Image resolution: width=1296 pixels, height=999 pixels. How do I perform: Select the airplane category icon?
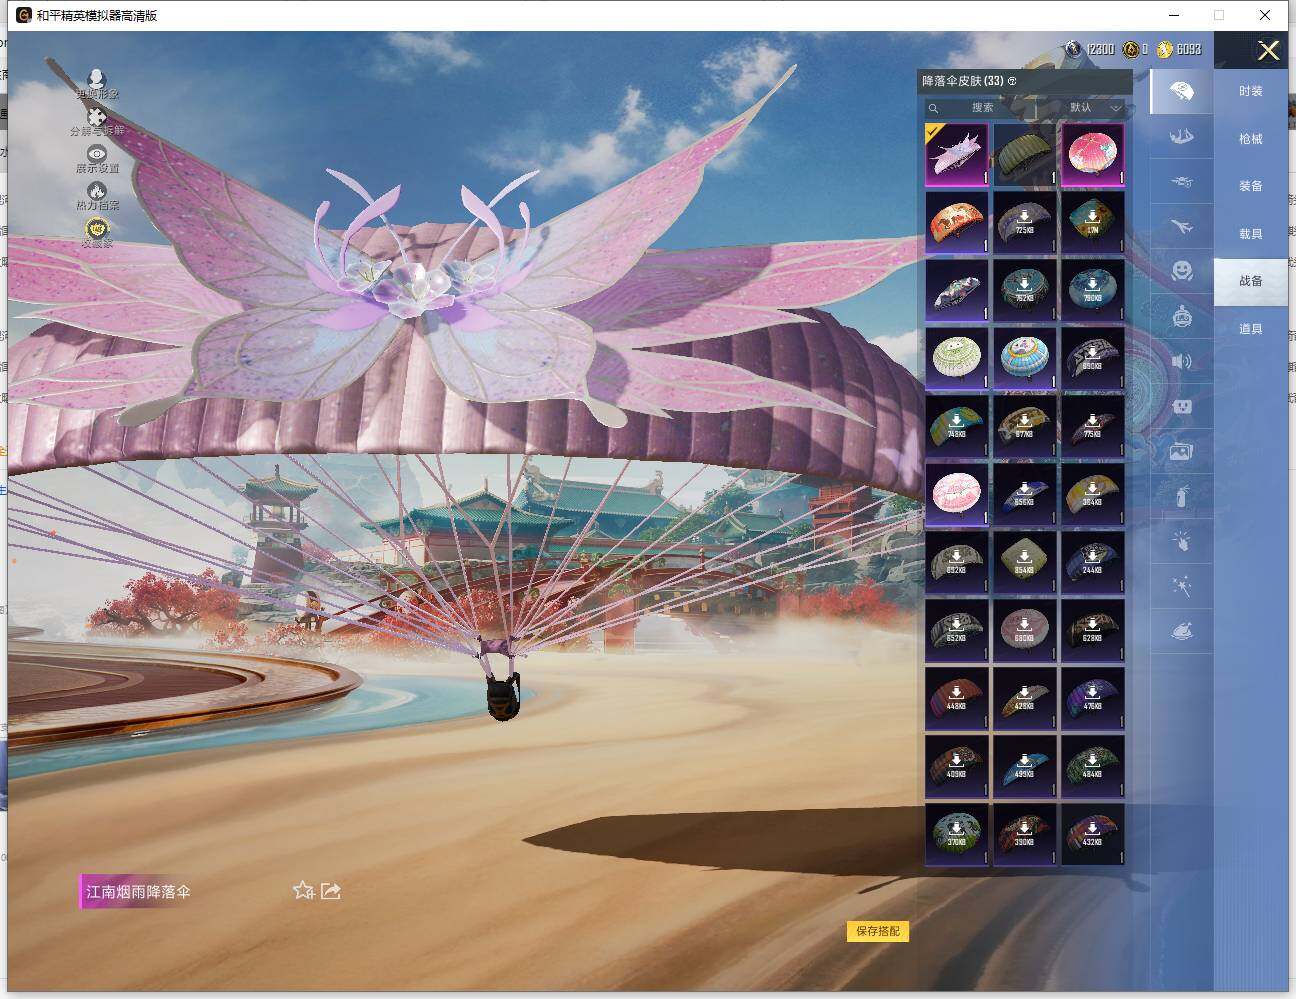[x=1181, y=227]
